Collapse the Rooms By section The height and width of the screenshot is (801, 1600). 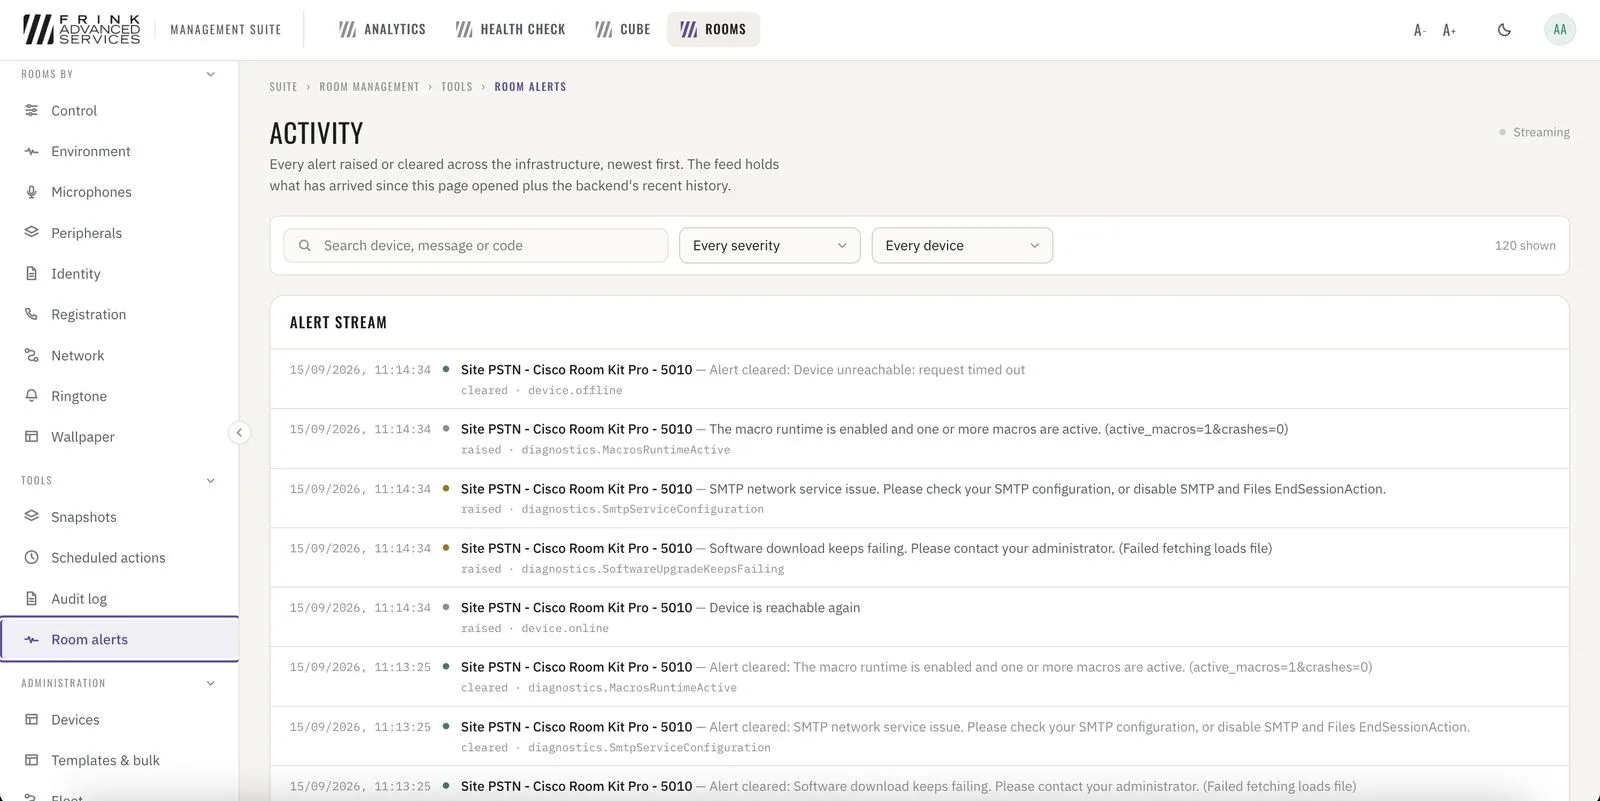(x=210, y=74)
